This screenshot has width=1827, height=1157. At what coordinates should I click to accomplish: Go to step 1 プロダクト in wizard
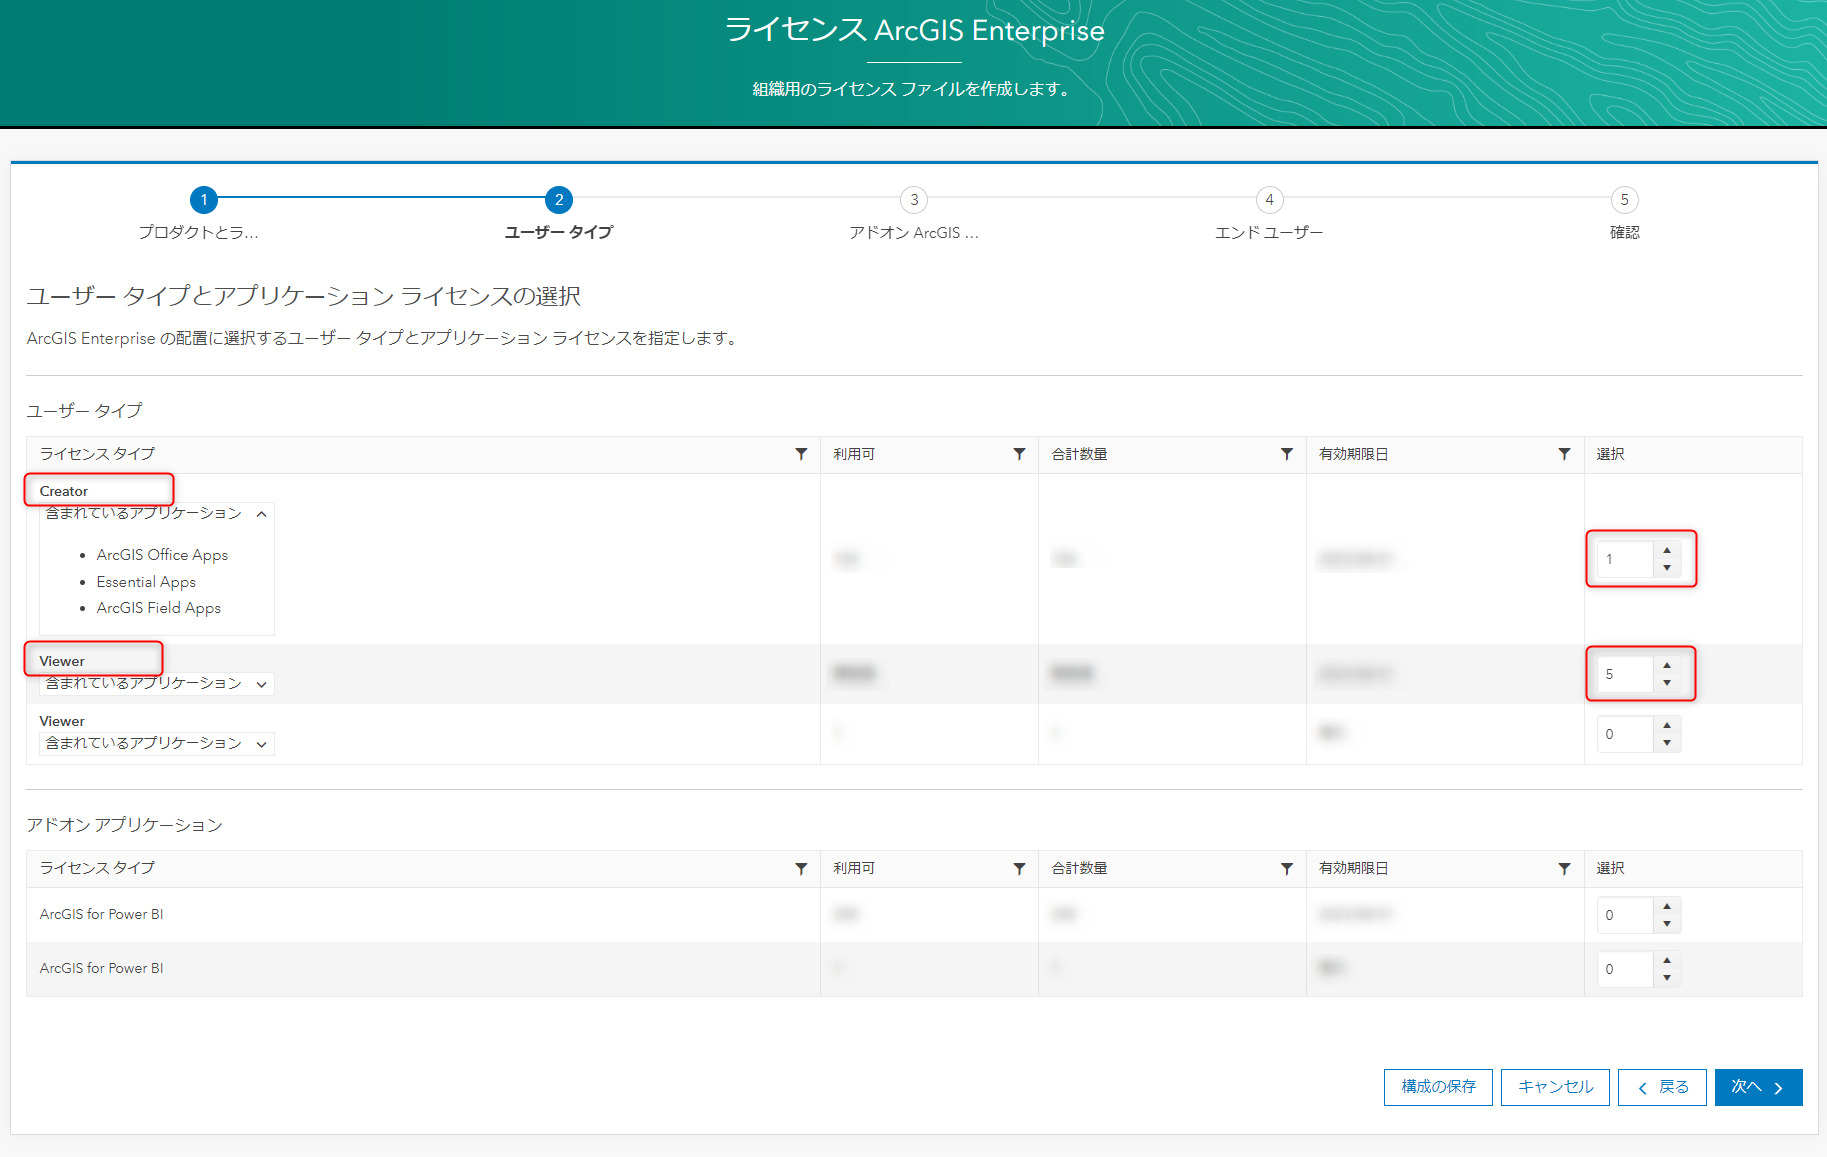tap(204, 200)
